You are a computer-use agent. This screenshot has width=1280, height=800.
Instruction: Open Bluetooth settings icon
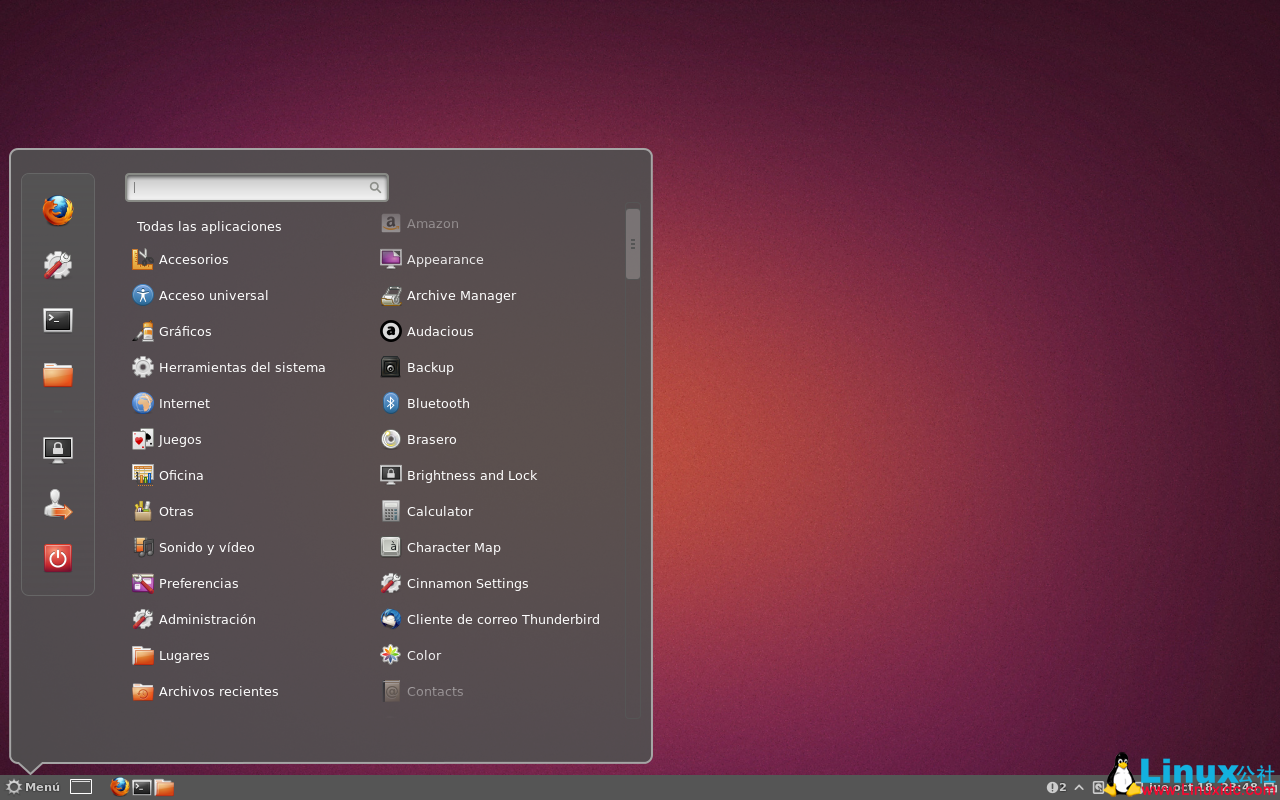(391, 403)
